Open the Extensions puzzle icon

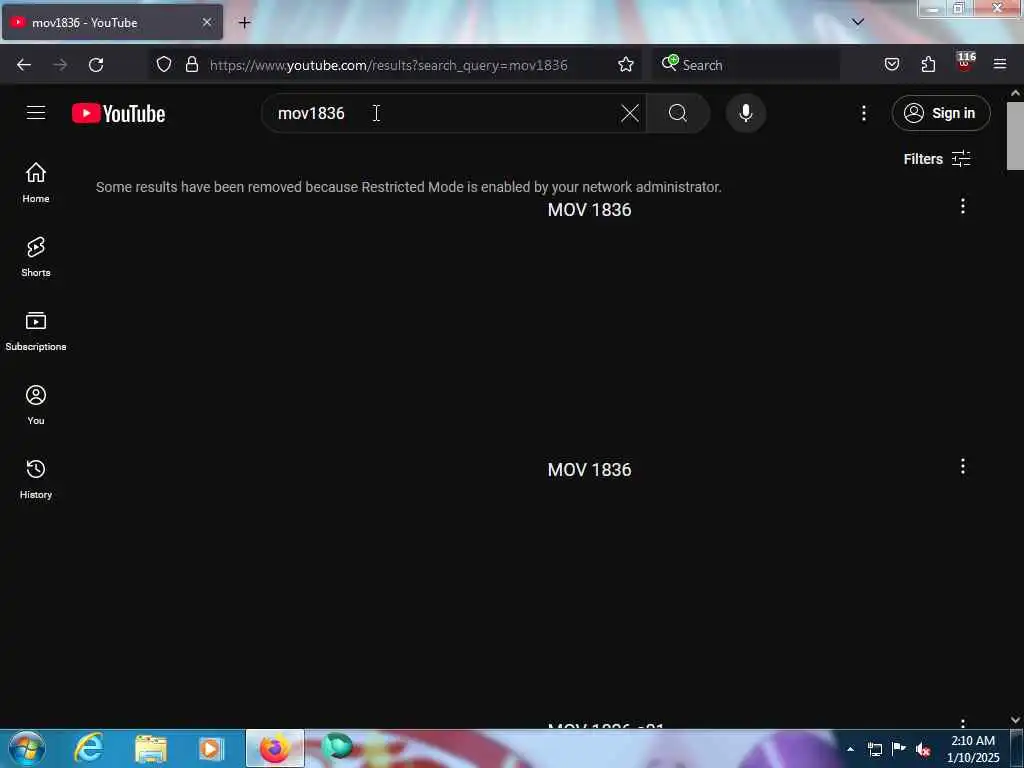[928, 65]
